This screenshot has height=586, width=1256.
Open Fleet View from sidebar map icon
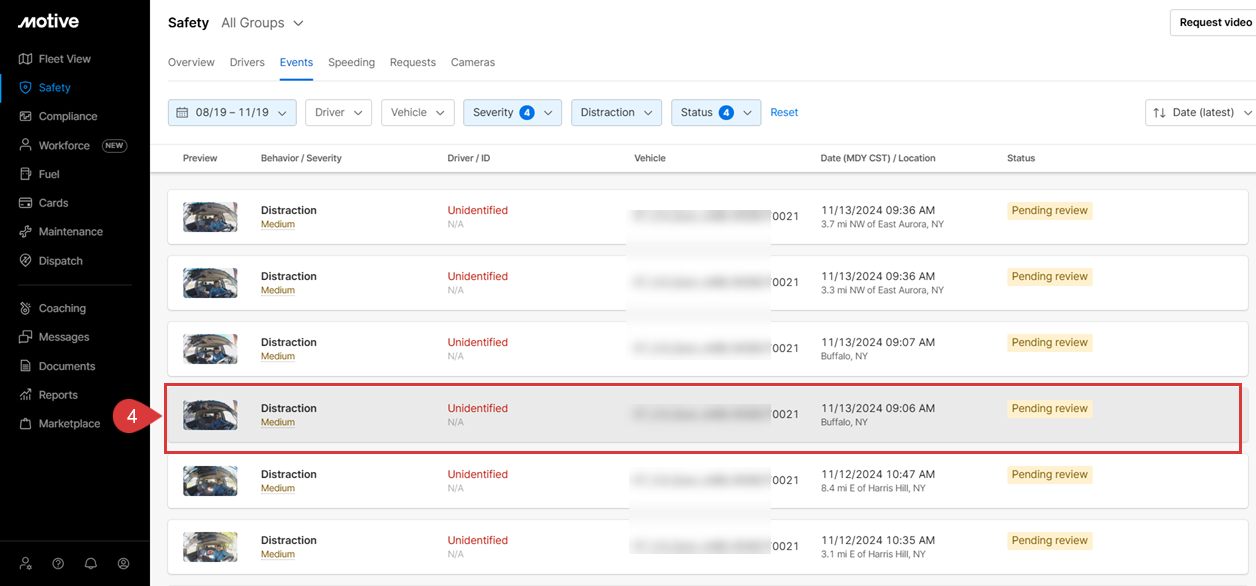26,59
